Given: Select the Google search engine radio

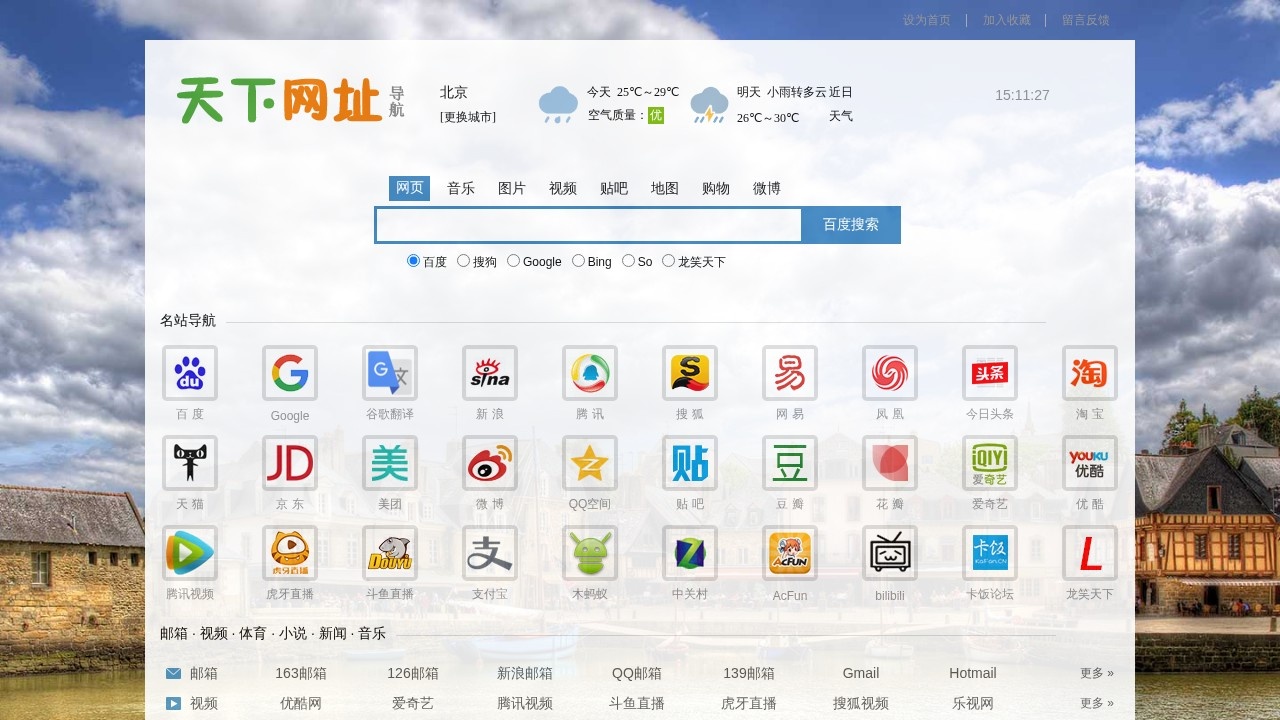Looking at the screenshot, I should point(513,261).
